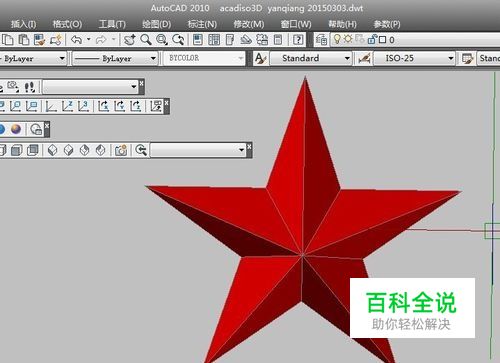
Task: Open the 插入(I) menu
Action: (x=23, y=24)
